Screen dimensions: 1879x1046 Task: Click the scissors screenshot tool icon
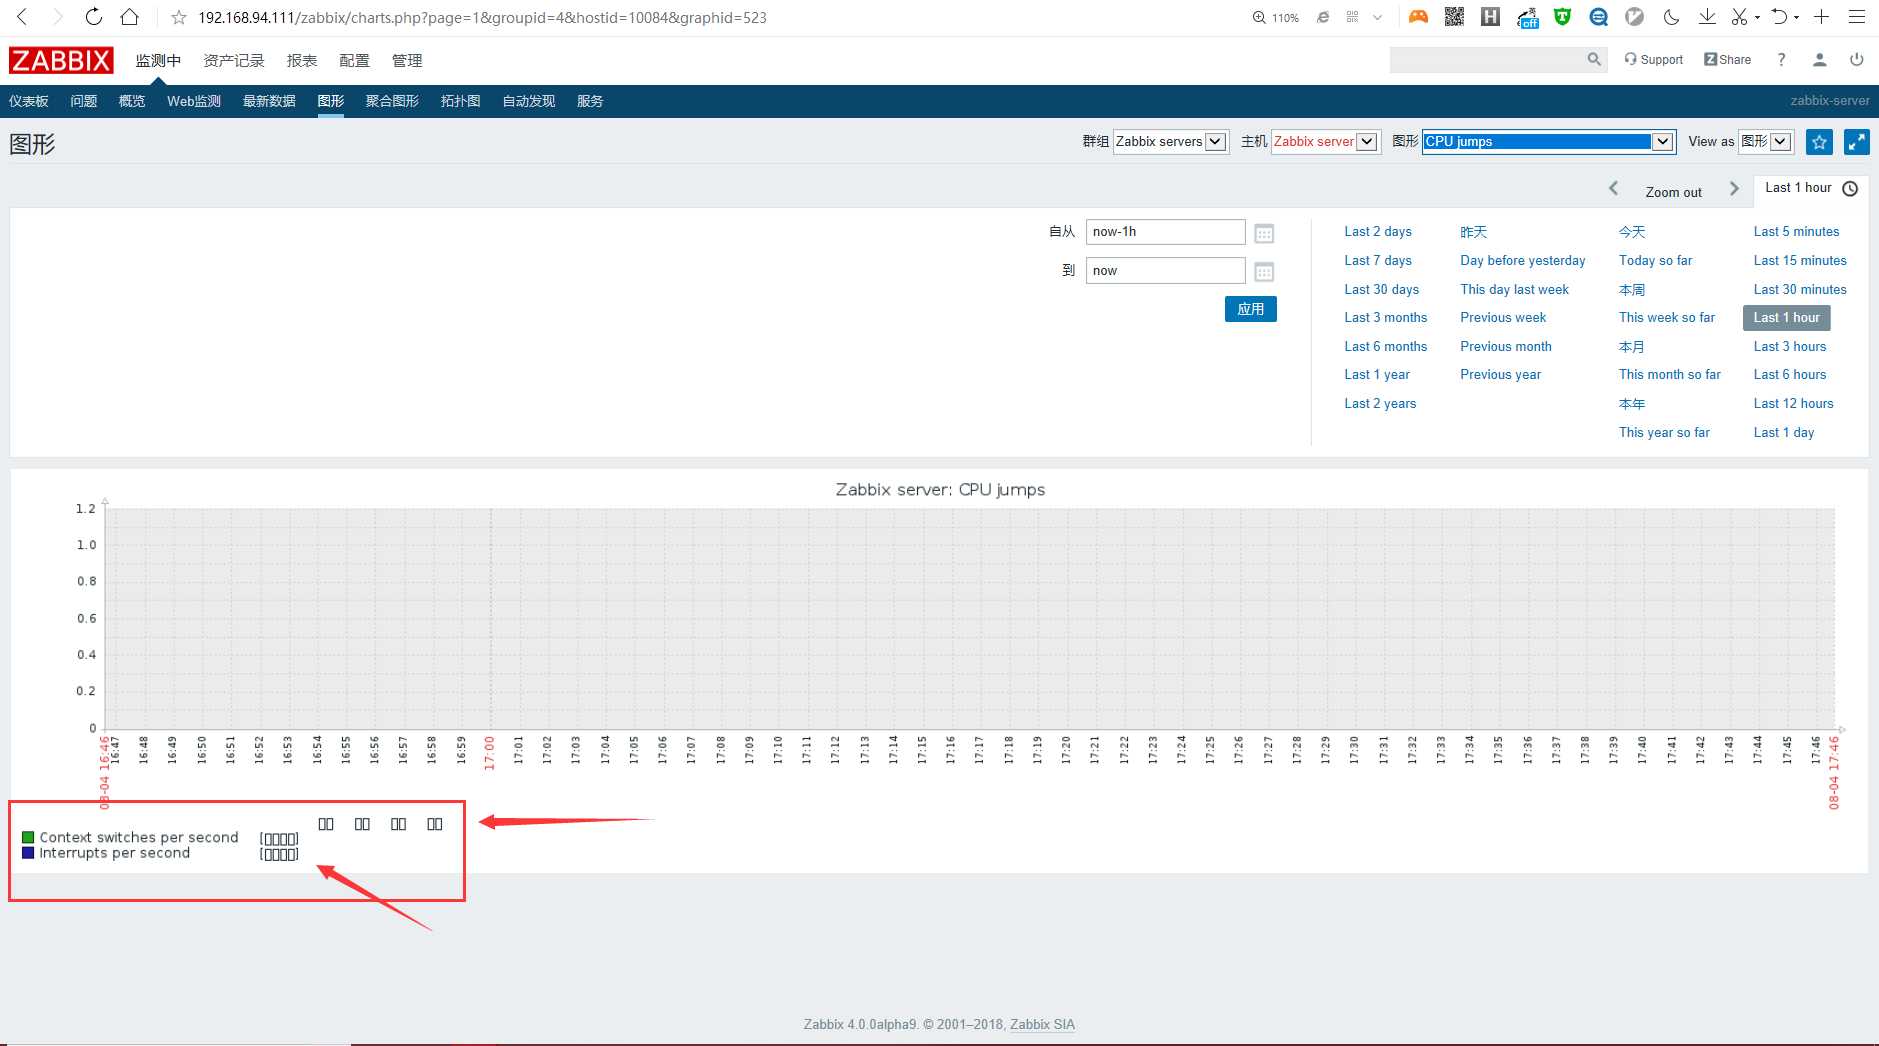coord(1739,17)
